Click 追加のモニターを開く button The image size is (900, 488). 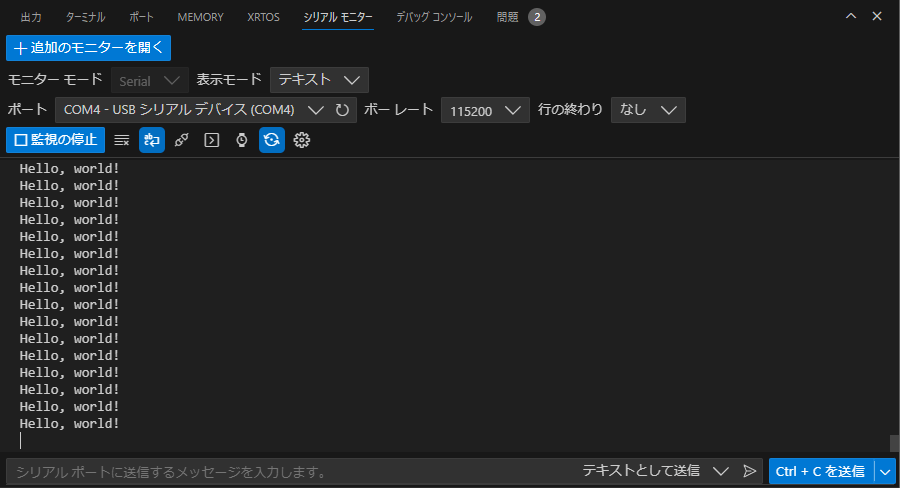88,48
